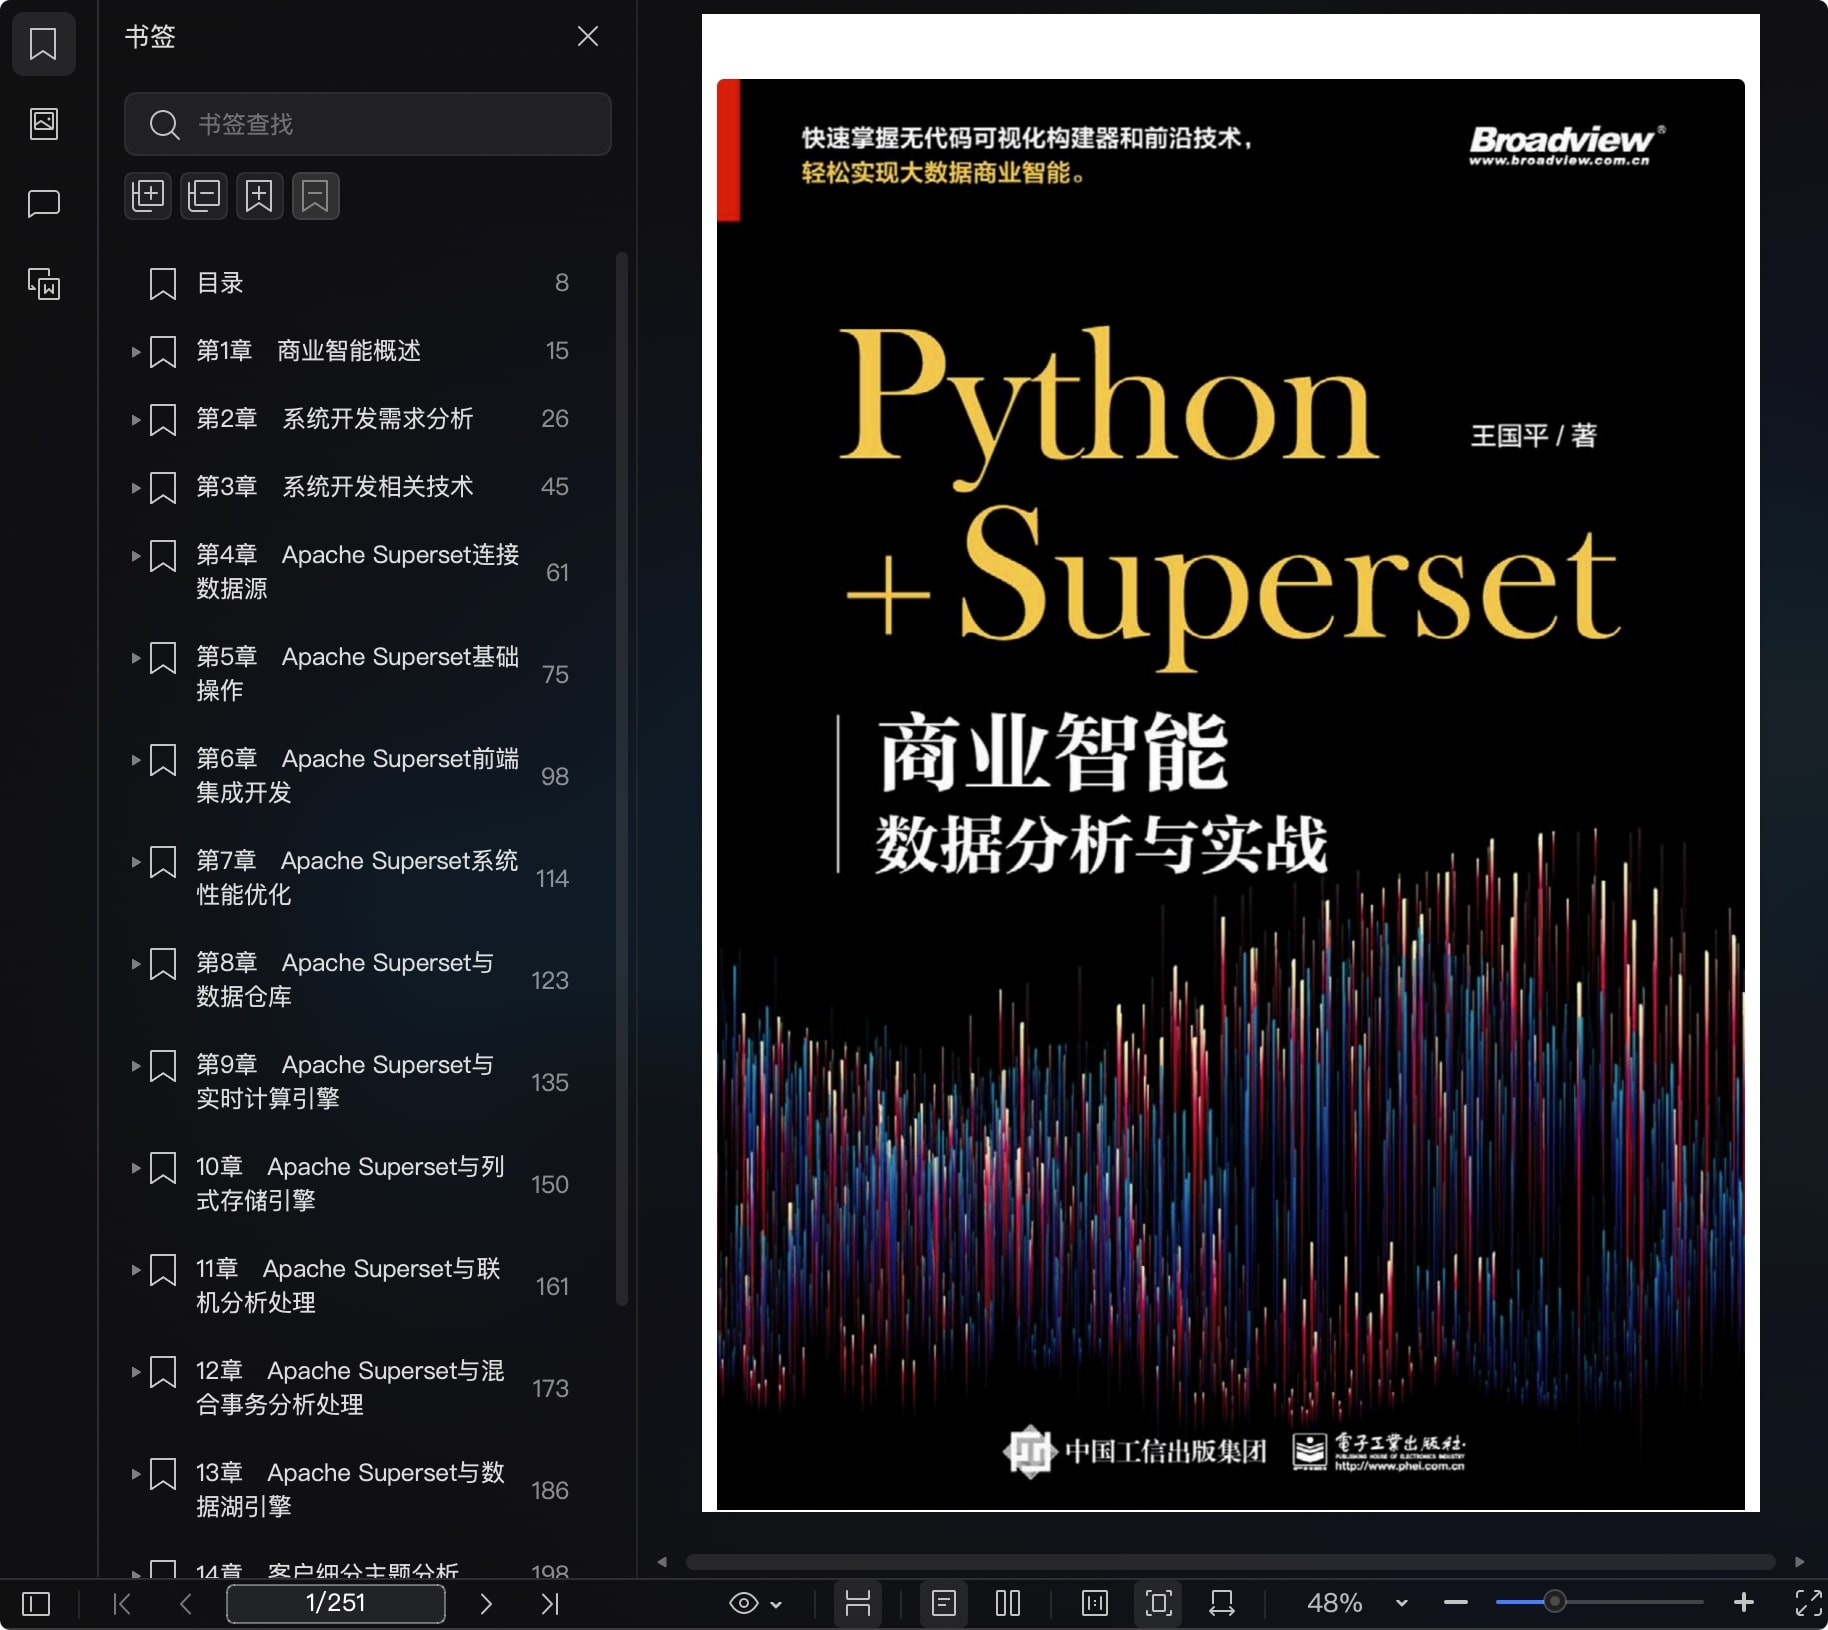Select 12章 Apache Superset与混合事务分析处理
The width and height of the screenshot is (1828, 1630).
350,1387
